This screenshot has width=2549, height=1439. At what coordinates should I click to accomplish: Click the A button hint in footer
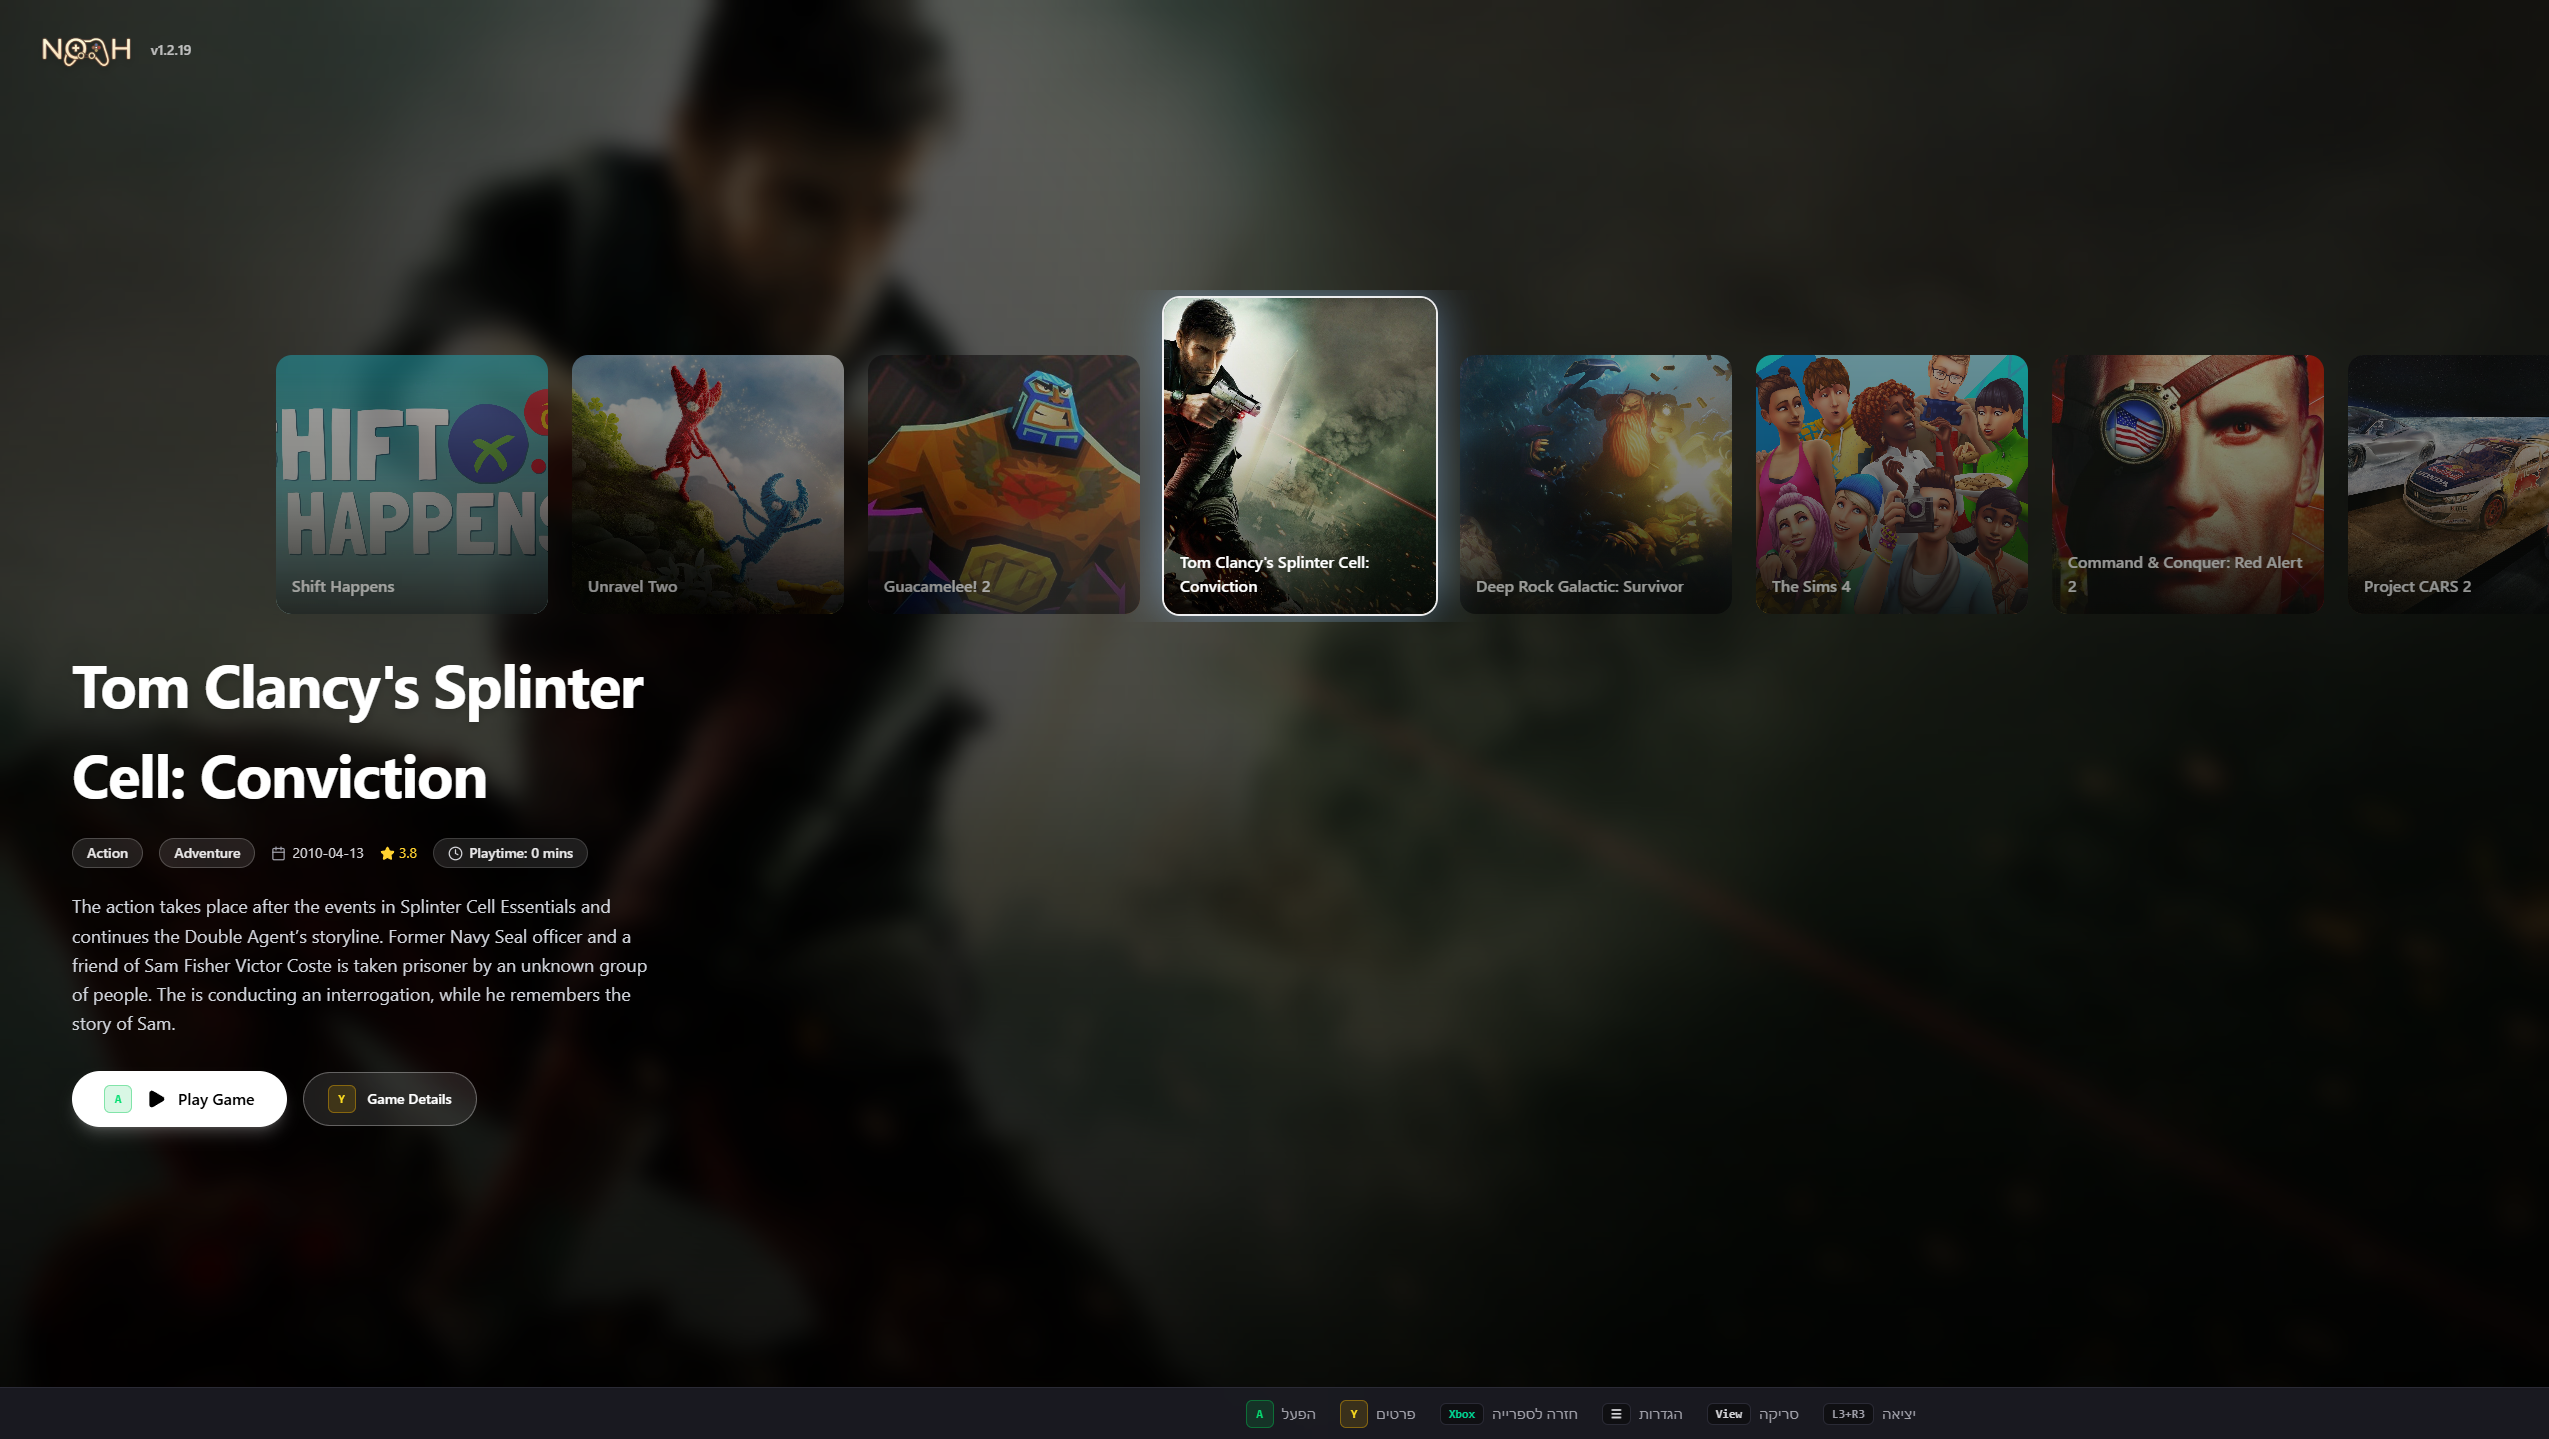click(x=1260, y=1414)
